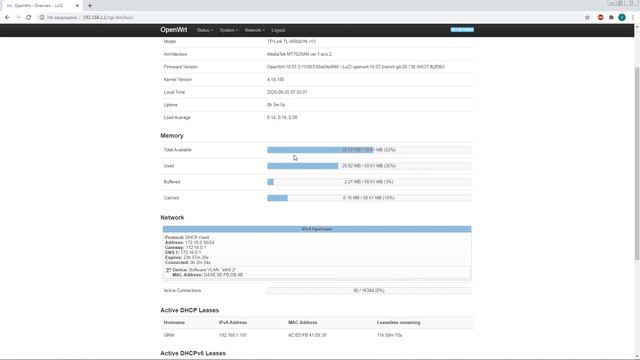Bookmark this page with the star icon

587,18
